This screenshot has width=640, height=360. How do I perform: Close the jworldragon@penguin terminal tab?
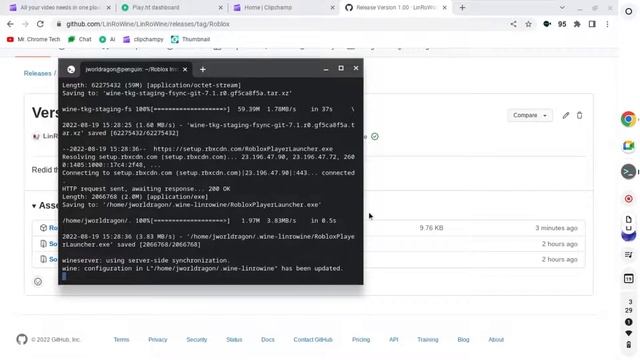click(x=185, y=69)
